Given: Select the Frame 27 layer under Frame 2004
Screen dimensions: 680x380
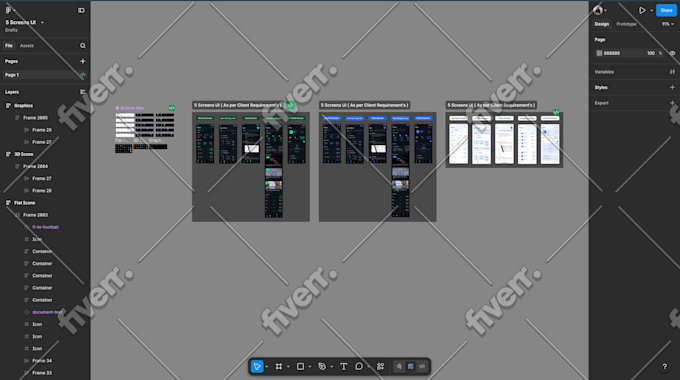Looking at the screenshot, I should point(42,178).
